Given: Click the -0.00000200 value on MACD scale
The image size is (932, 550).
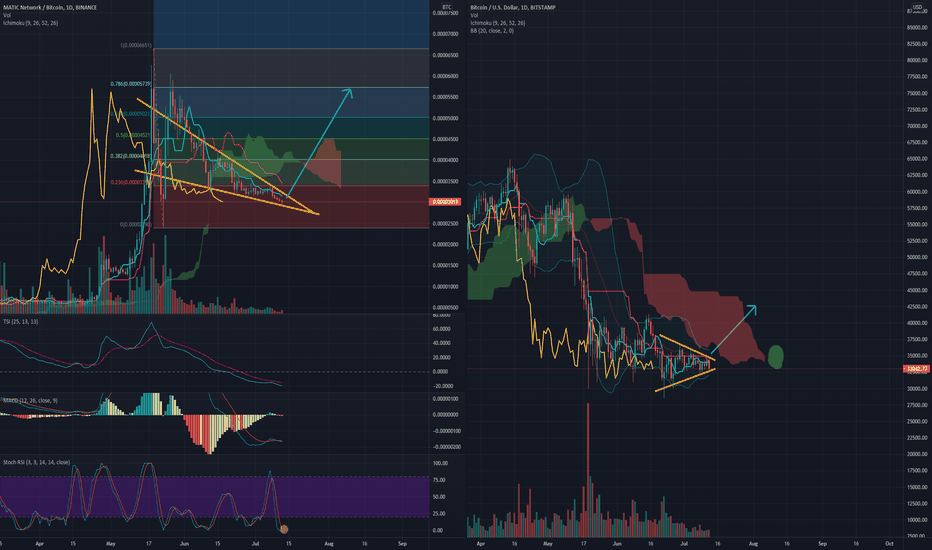Looking at the screenshot, I should [x=446, y=447].
